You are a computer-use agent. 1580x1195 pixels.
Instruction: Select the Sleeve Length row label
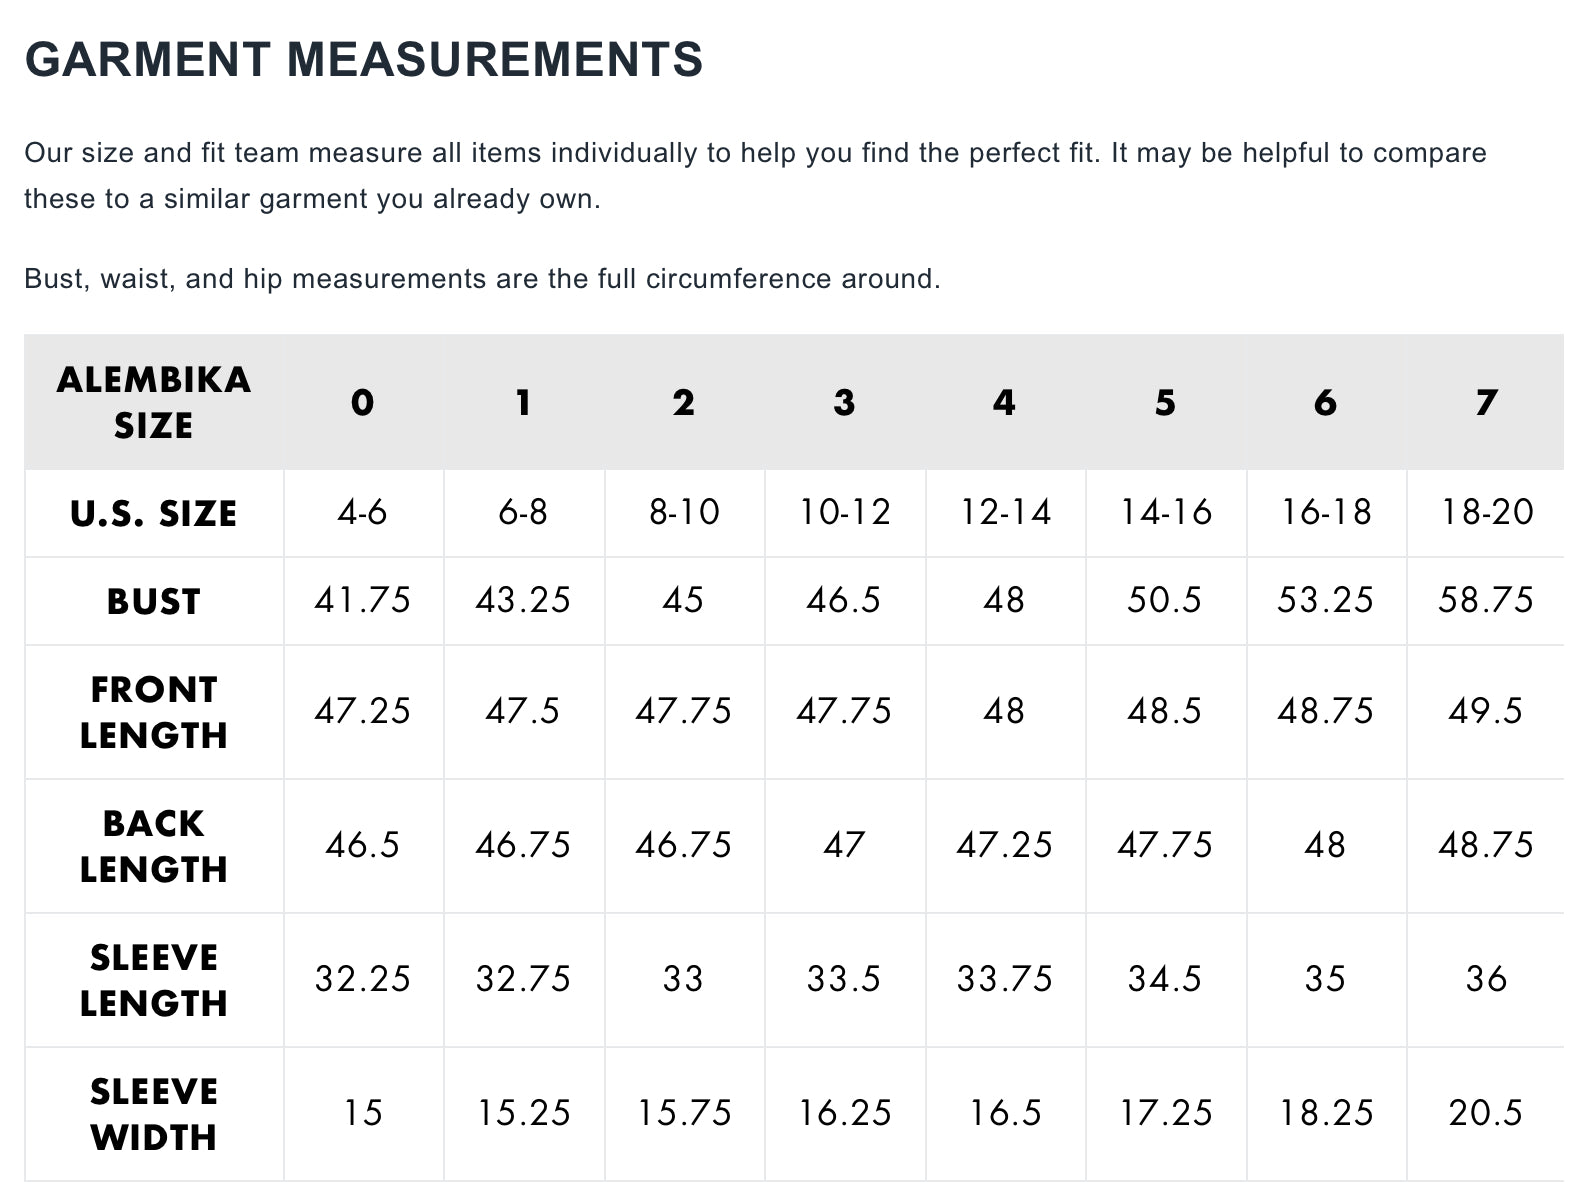coord(154,980)
